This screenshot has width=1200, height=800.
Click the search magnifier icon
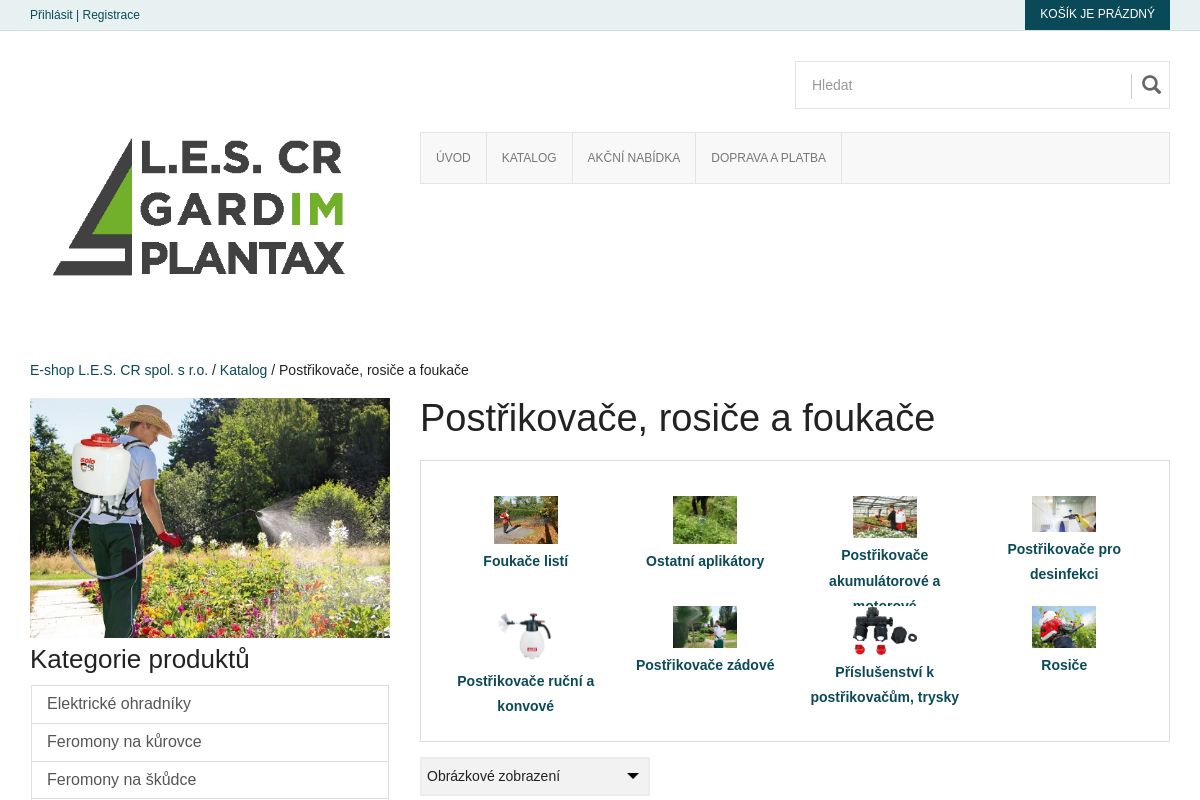pos(1150,85)
